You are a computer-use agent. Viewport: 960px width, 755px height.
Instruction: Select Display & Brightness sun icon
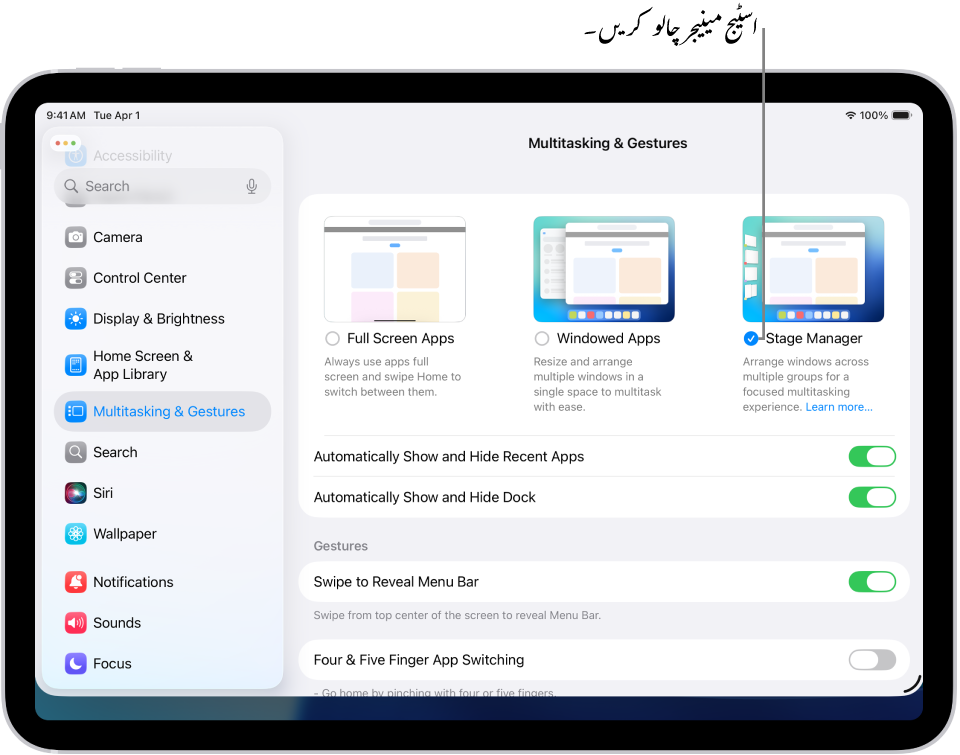[x=75, y=318]
